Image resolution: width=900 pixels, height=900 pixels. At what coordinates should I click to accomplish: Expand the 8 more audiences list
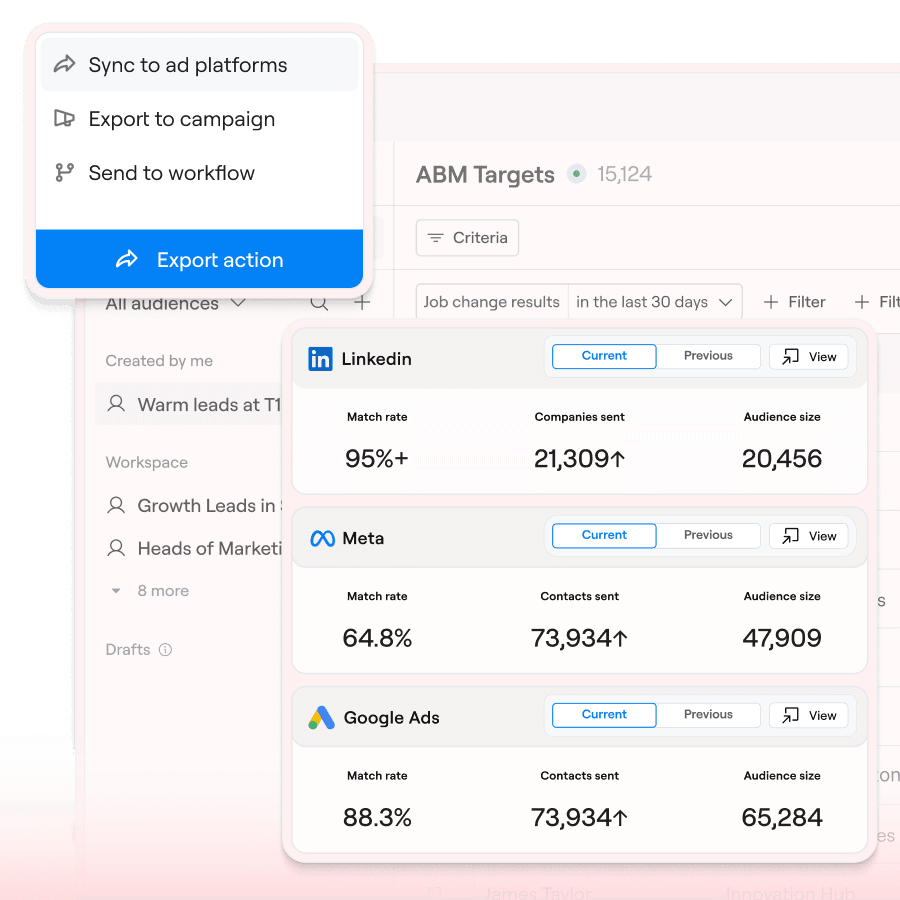150,591
